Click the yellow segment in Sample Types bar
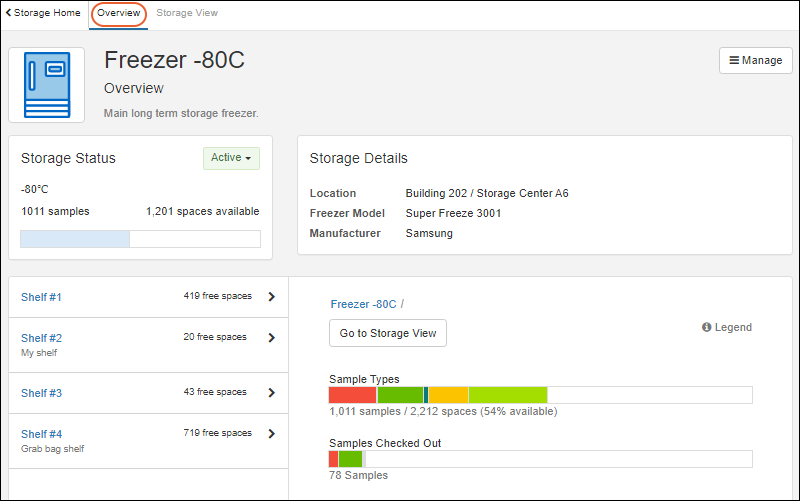 point(448,395)
